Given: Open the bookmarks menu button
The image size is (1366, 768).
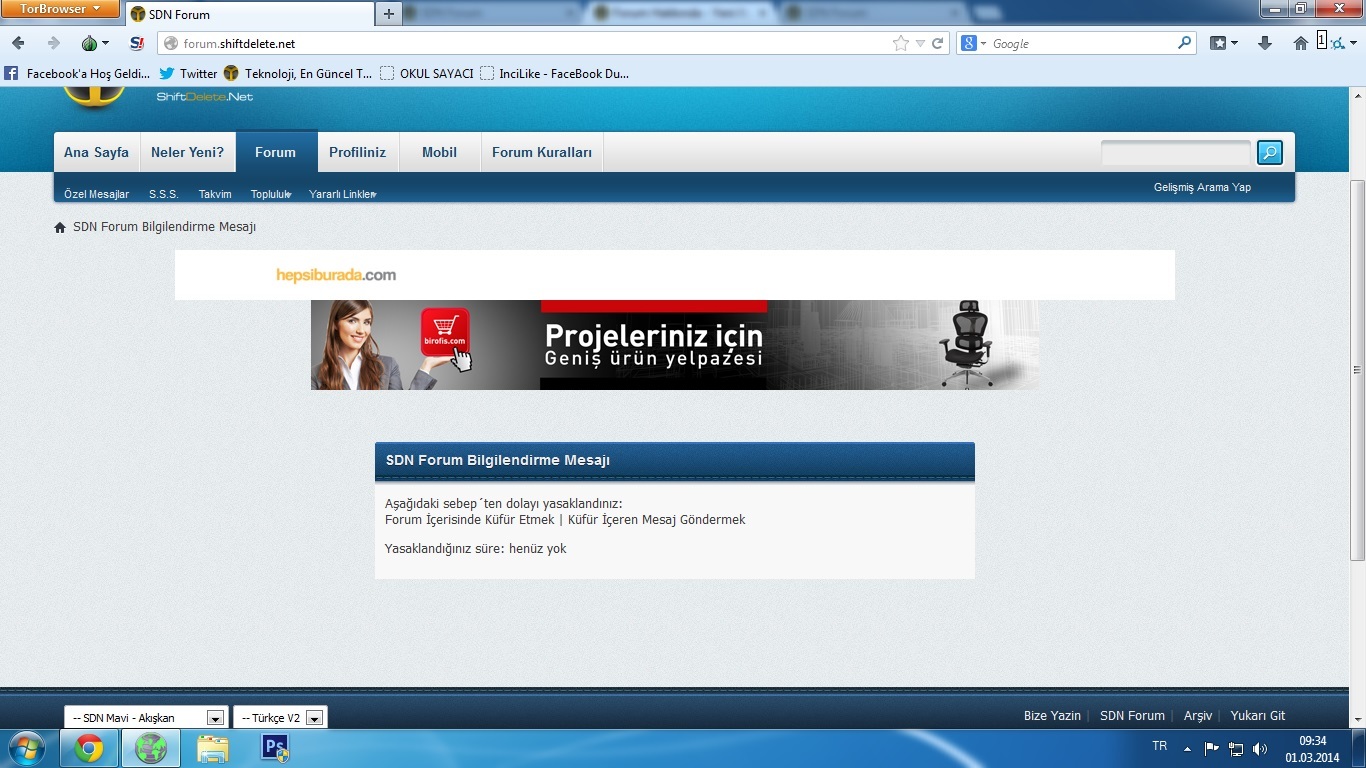Looking at the screenshot, I should [x=1224, y=43].
